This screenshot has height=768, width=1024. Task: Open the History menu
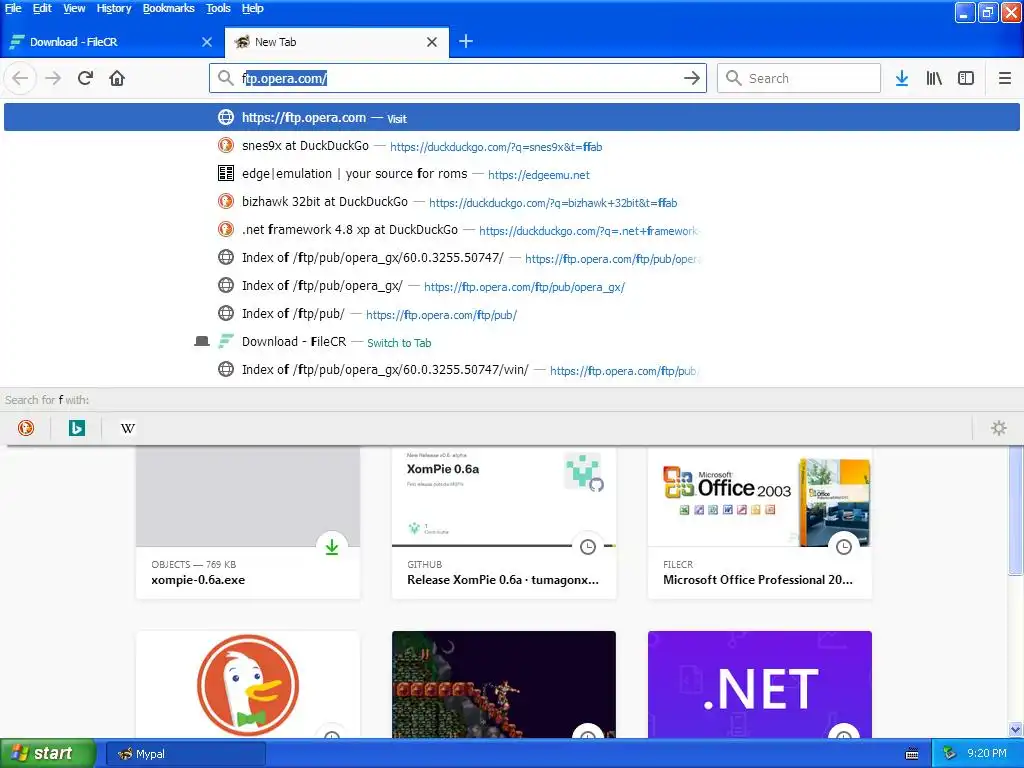[114, 8]
